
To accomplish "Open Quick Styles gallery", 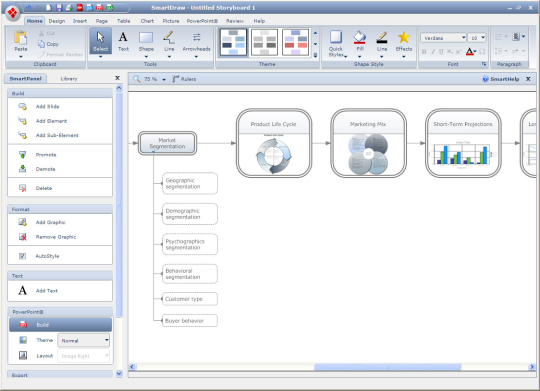I will (336, 43).
